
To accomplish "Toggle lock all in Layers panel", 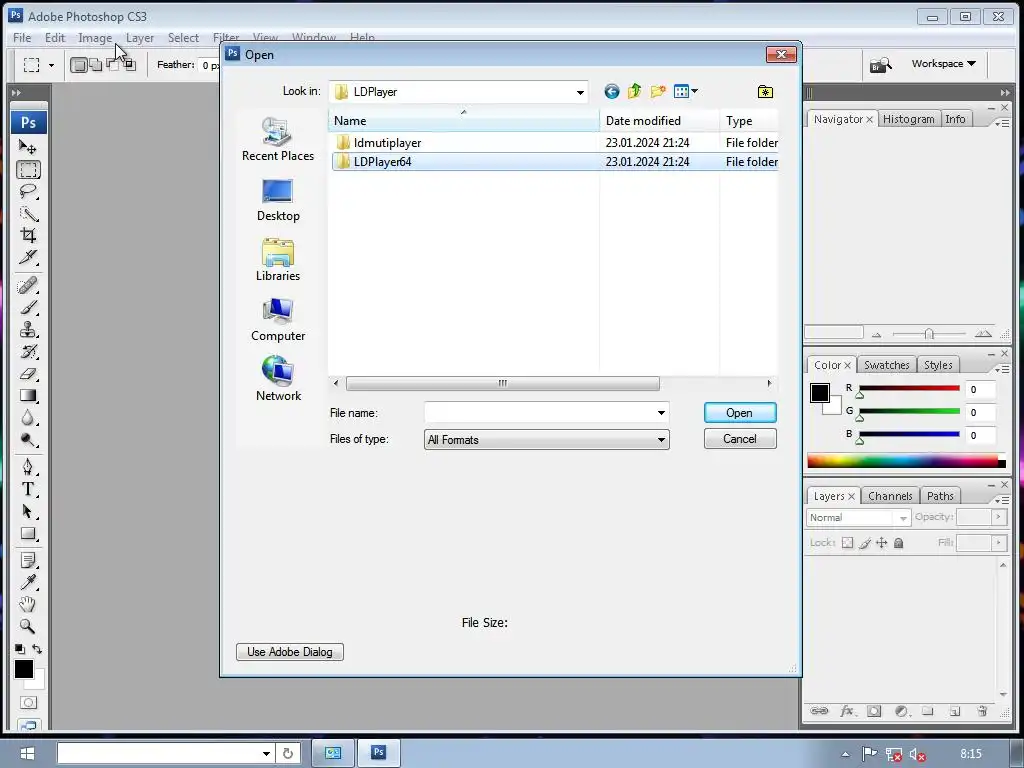I will (899, 543).
